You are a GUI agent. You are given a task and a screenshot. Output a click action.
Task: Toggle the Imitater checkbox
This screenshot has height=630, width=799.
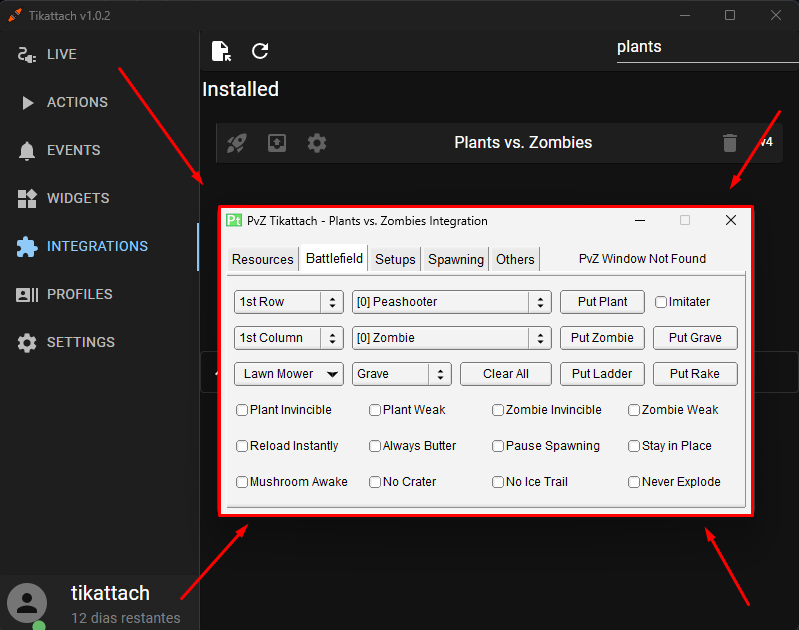click(x=661, y=302)
